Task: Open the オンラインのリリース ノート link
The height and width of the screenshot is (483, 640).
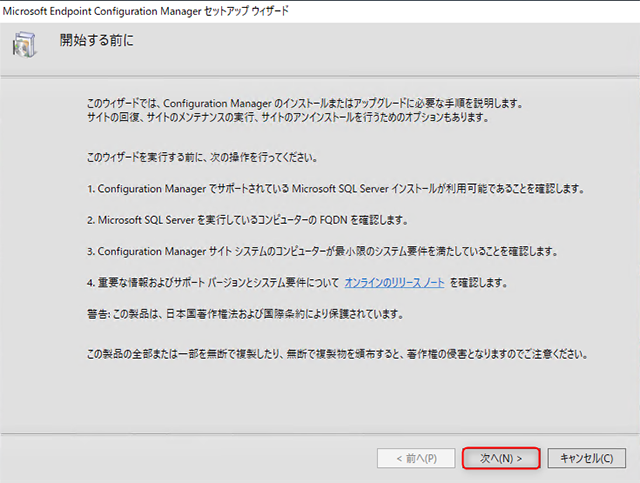Action: click(x=394, y=283)
